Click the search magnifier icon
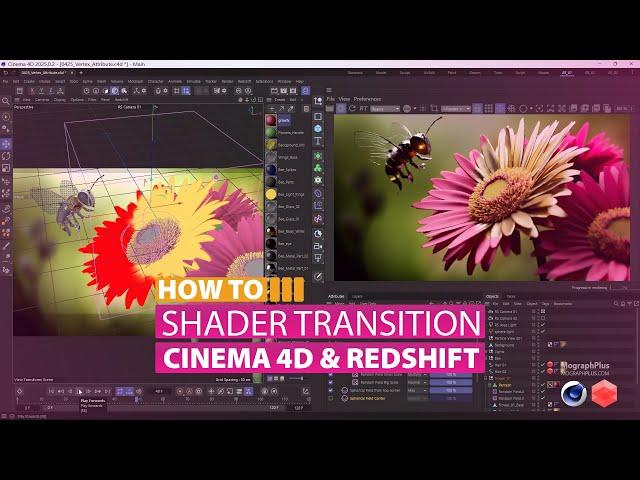The width and height of the screenshot is (640, 480). [x=6, y=101]
